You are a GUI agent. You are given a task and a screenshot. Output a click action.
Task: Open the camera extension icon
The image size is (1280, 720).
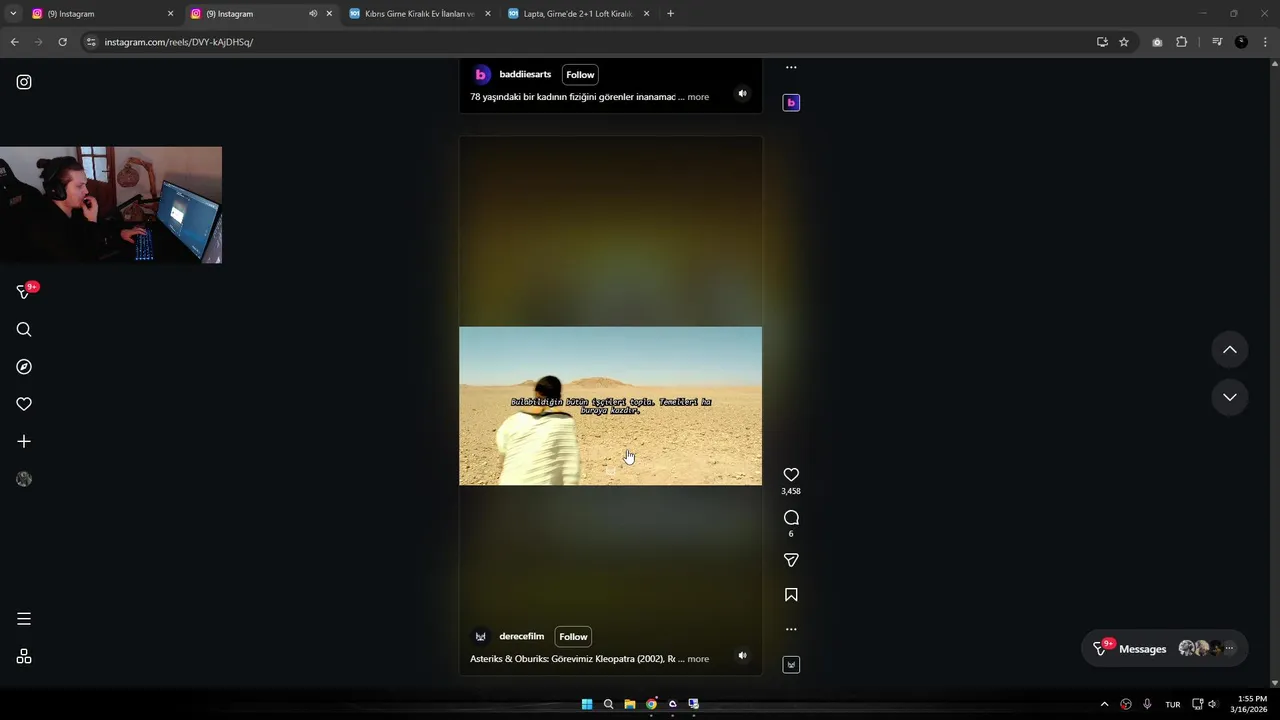[x=1157, y=42]
